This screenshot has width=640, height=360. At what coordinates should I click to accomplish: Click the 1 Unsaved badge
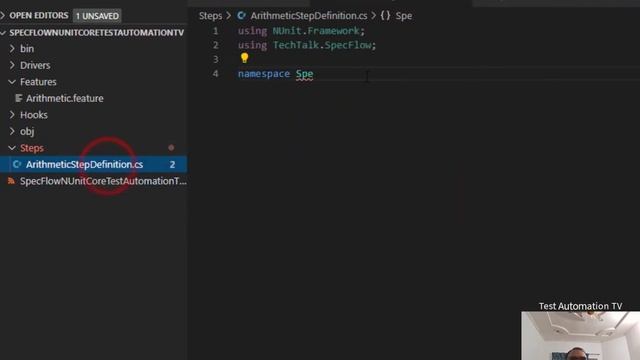(97, 16)
